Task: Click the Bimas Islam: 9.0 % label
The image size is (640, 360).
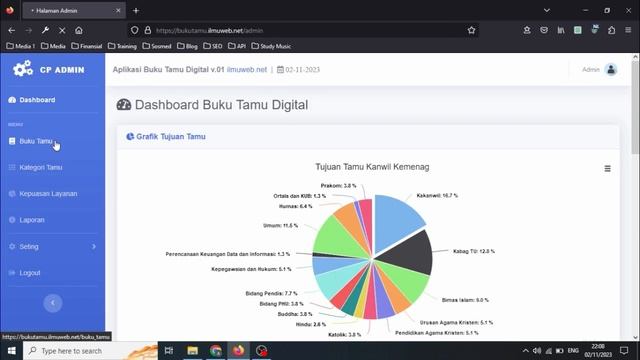Action: click(x=465, y=300)
